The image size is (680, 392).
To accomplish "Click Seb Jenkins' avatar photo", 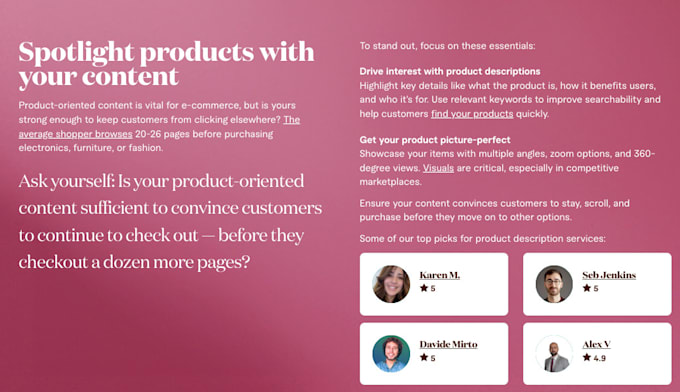I will click(x=554, y=284).
